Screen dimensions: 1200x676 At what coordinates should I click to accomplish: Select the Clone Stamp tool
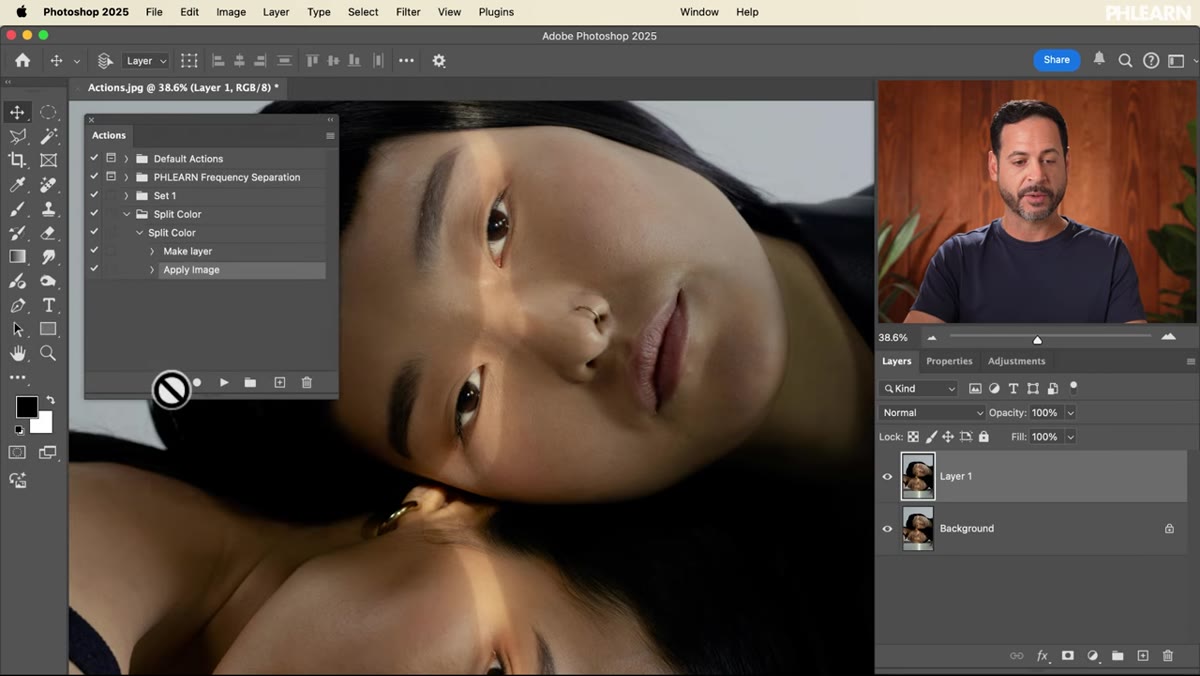tap(48, 209)
